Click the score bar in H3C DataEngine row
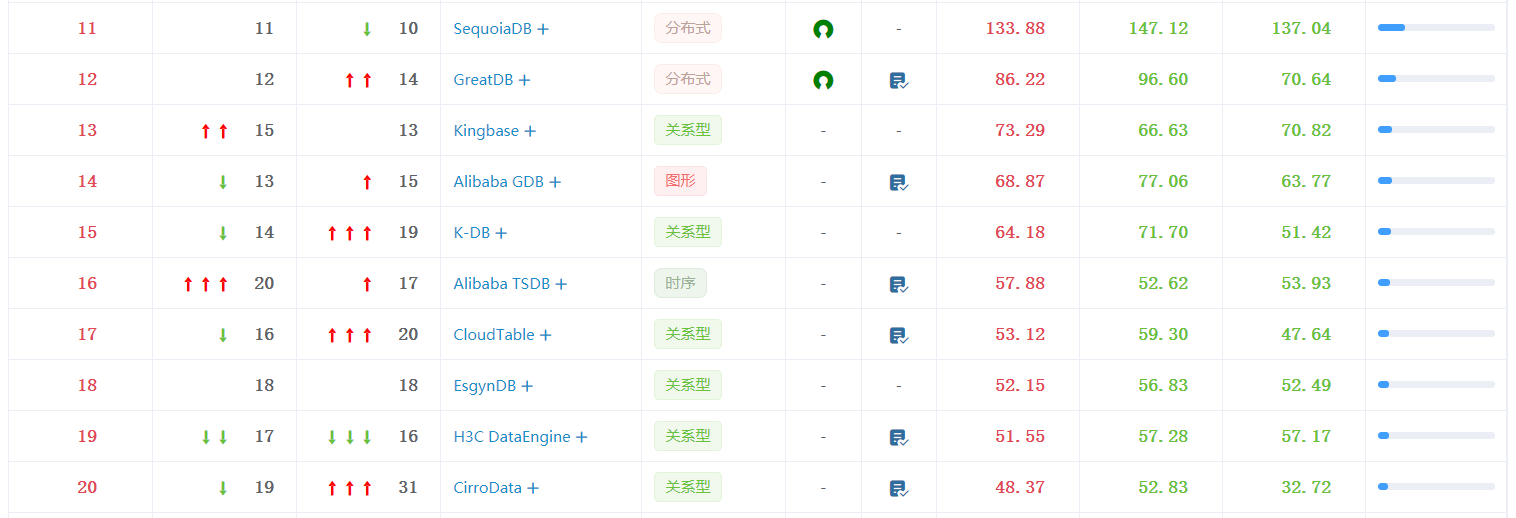Viewport: 1516px width, 518px height. [x=1436, y=436]
